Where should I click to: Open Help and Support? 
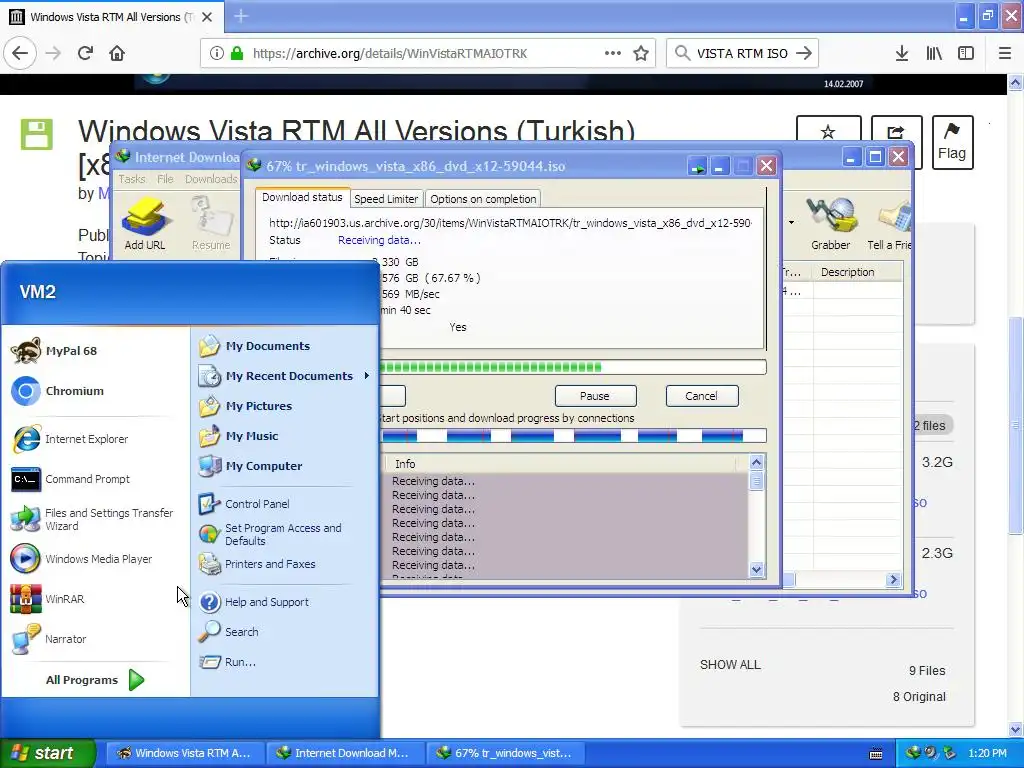[x=254, y=602]
